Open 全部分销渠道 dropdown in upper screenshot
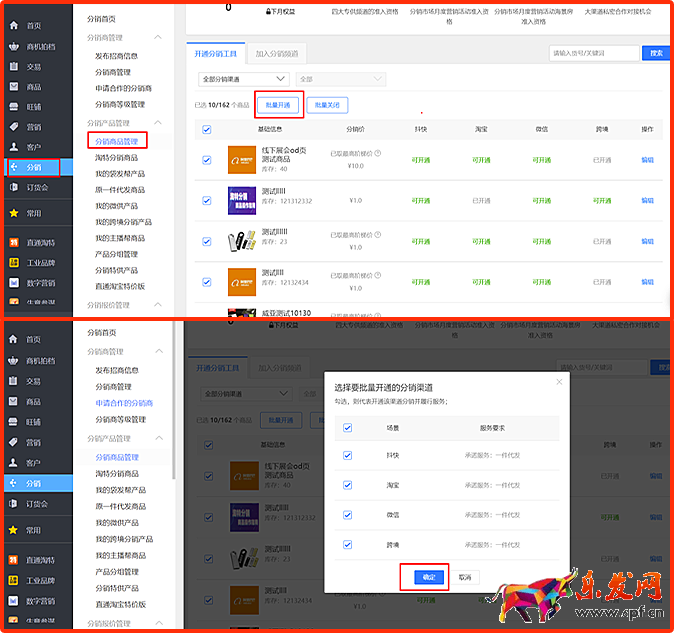Screen dimensions: 674x633 click(243, 79)
